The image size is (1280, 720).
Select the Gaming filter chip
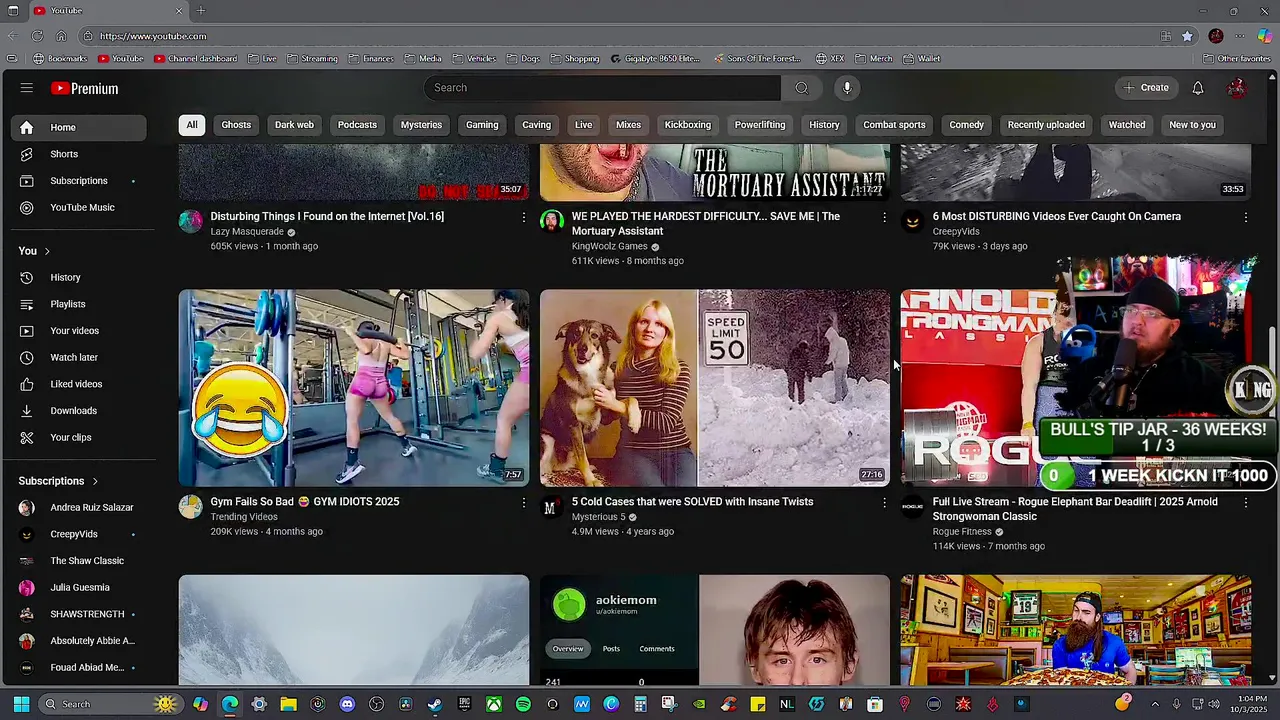click(x=482, y=125)
